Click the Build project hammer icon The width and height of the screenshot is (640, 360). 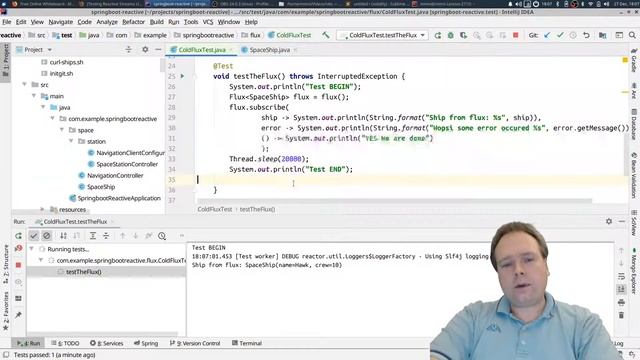[x=325, y=35]
